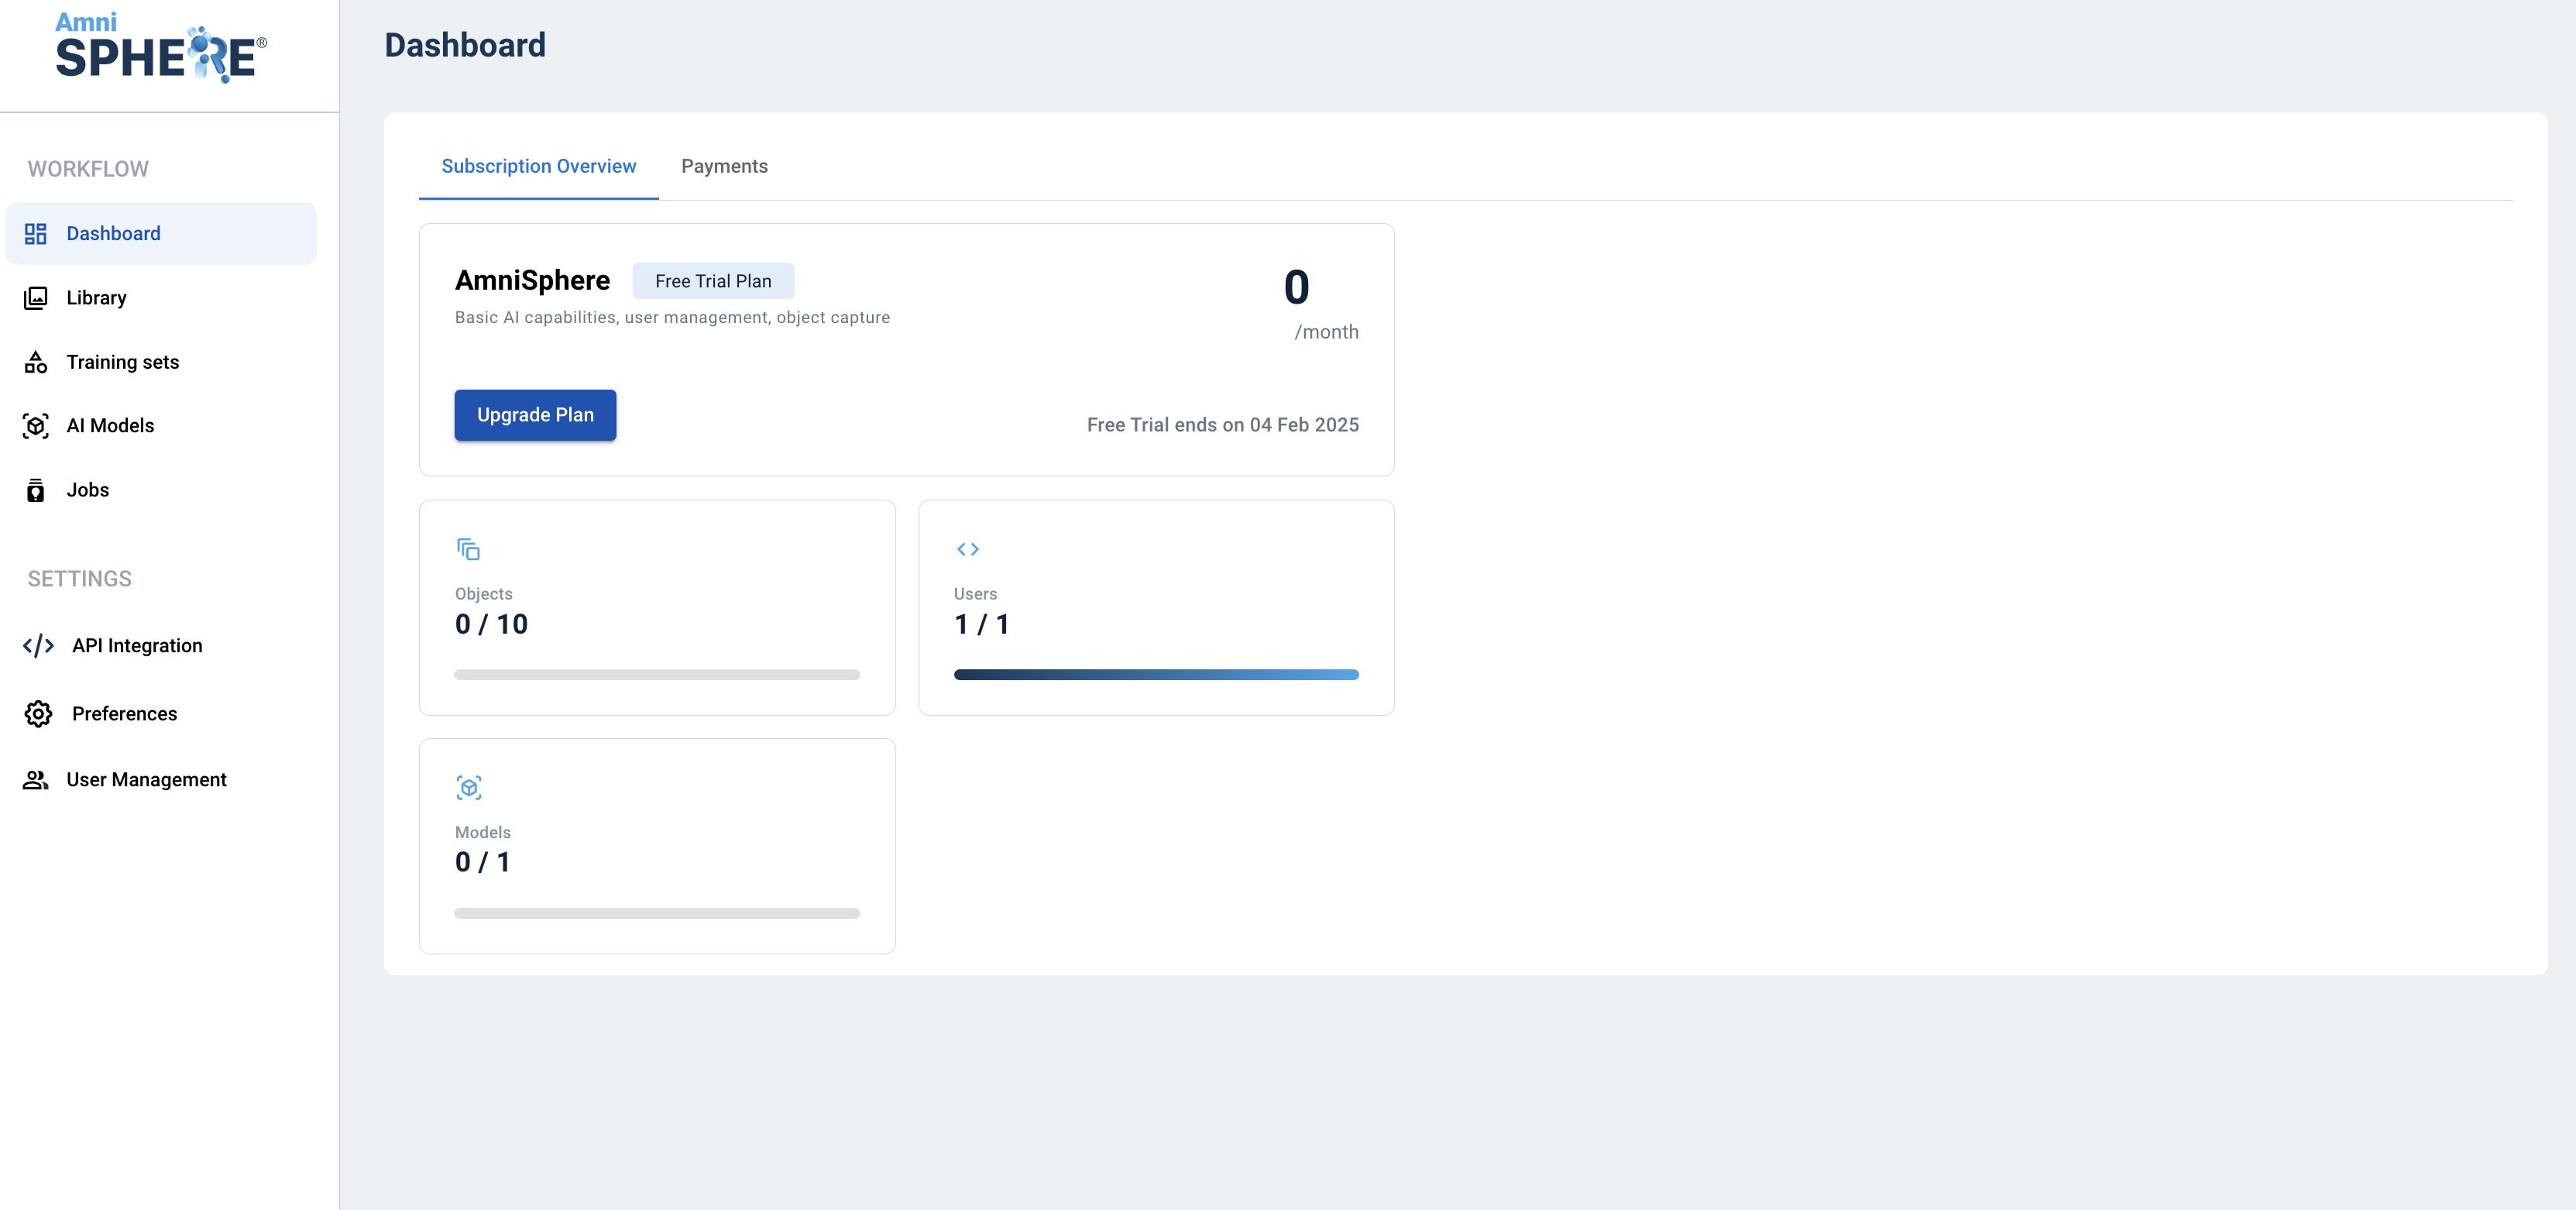Click the Jobs icon in sidebar

[x=36, y=490]
